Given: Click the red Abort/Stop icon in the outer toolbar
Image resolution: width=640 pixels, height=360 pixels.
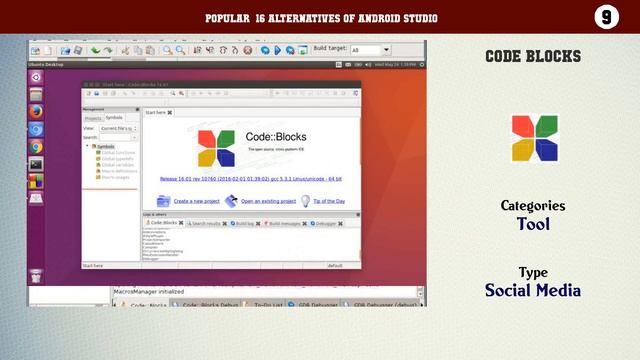Looking at the screenshot, I should [247, 51].
